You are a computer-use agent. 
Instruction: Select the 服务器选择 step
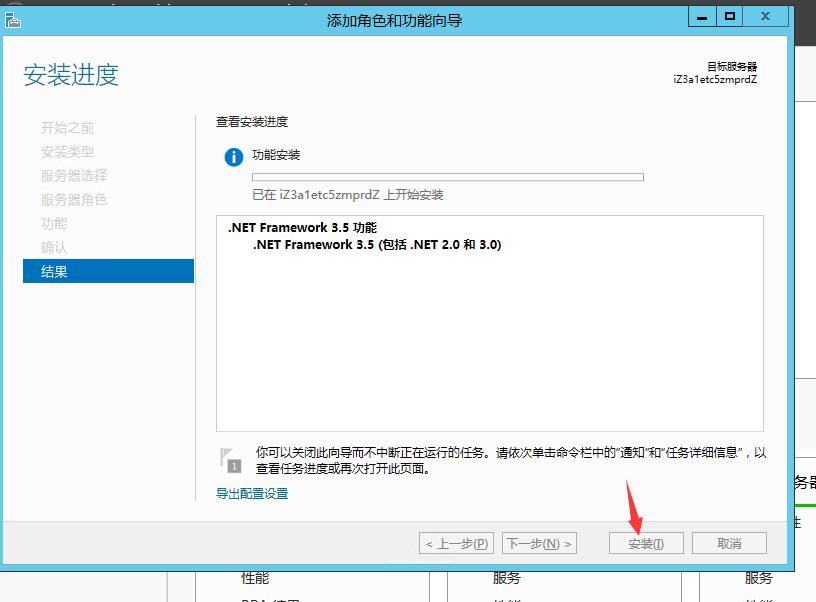point(74,176)
